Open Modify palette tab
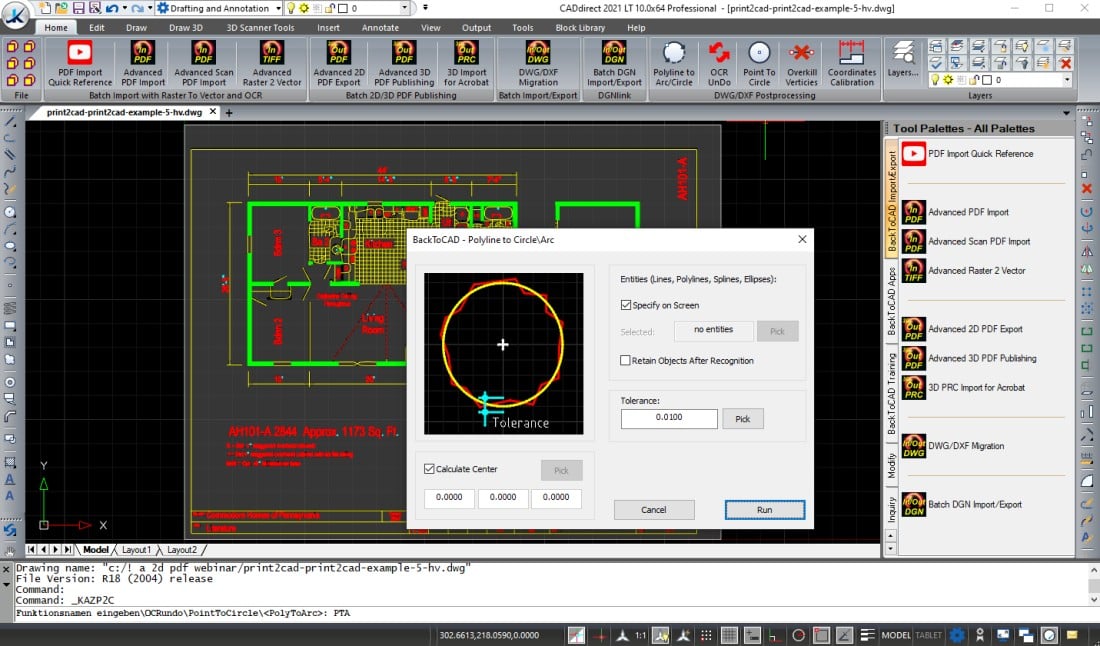 [892, 465]
